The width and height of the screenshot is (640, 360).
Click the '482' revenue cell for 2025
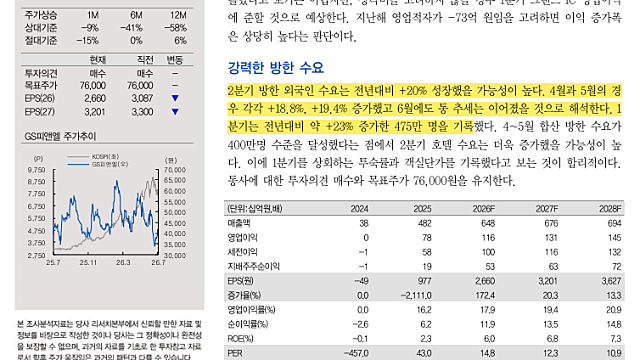tap(424, 223)
